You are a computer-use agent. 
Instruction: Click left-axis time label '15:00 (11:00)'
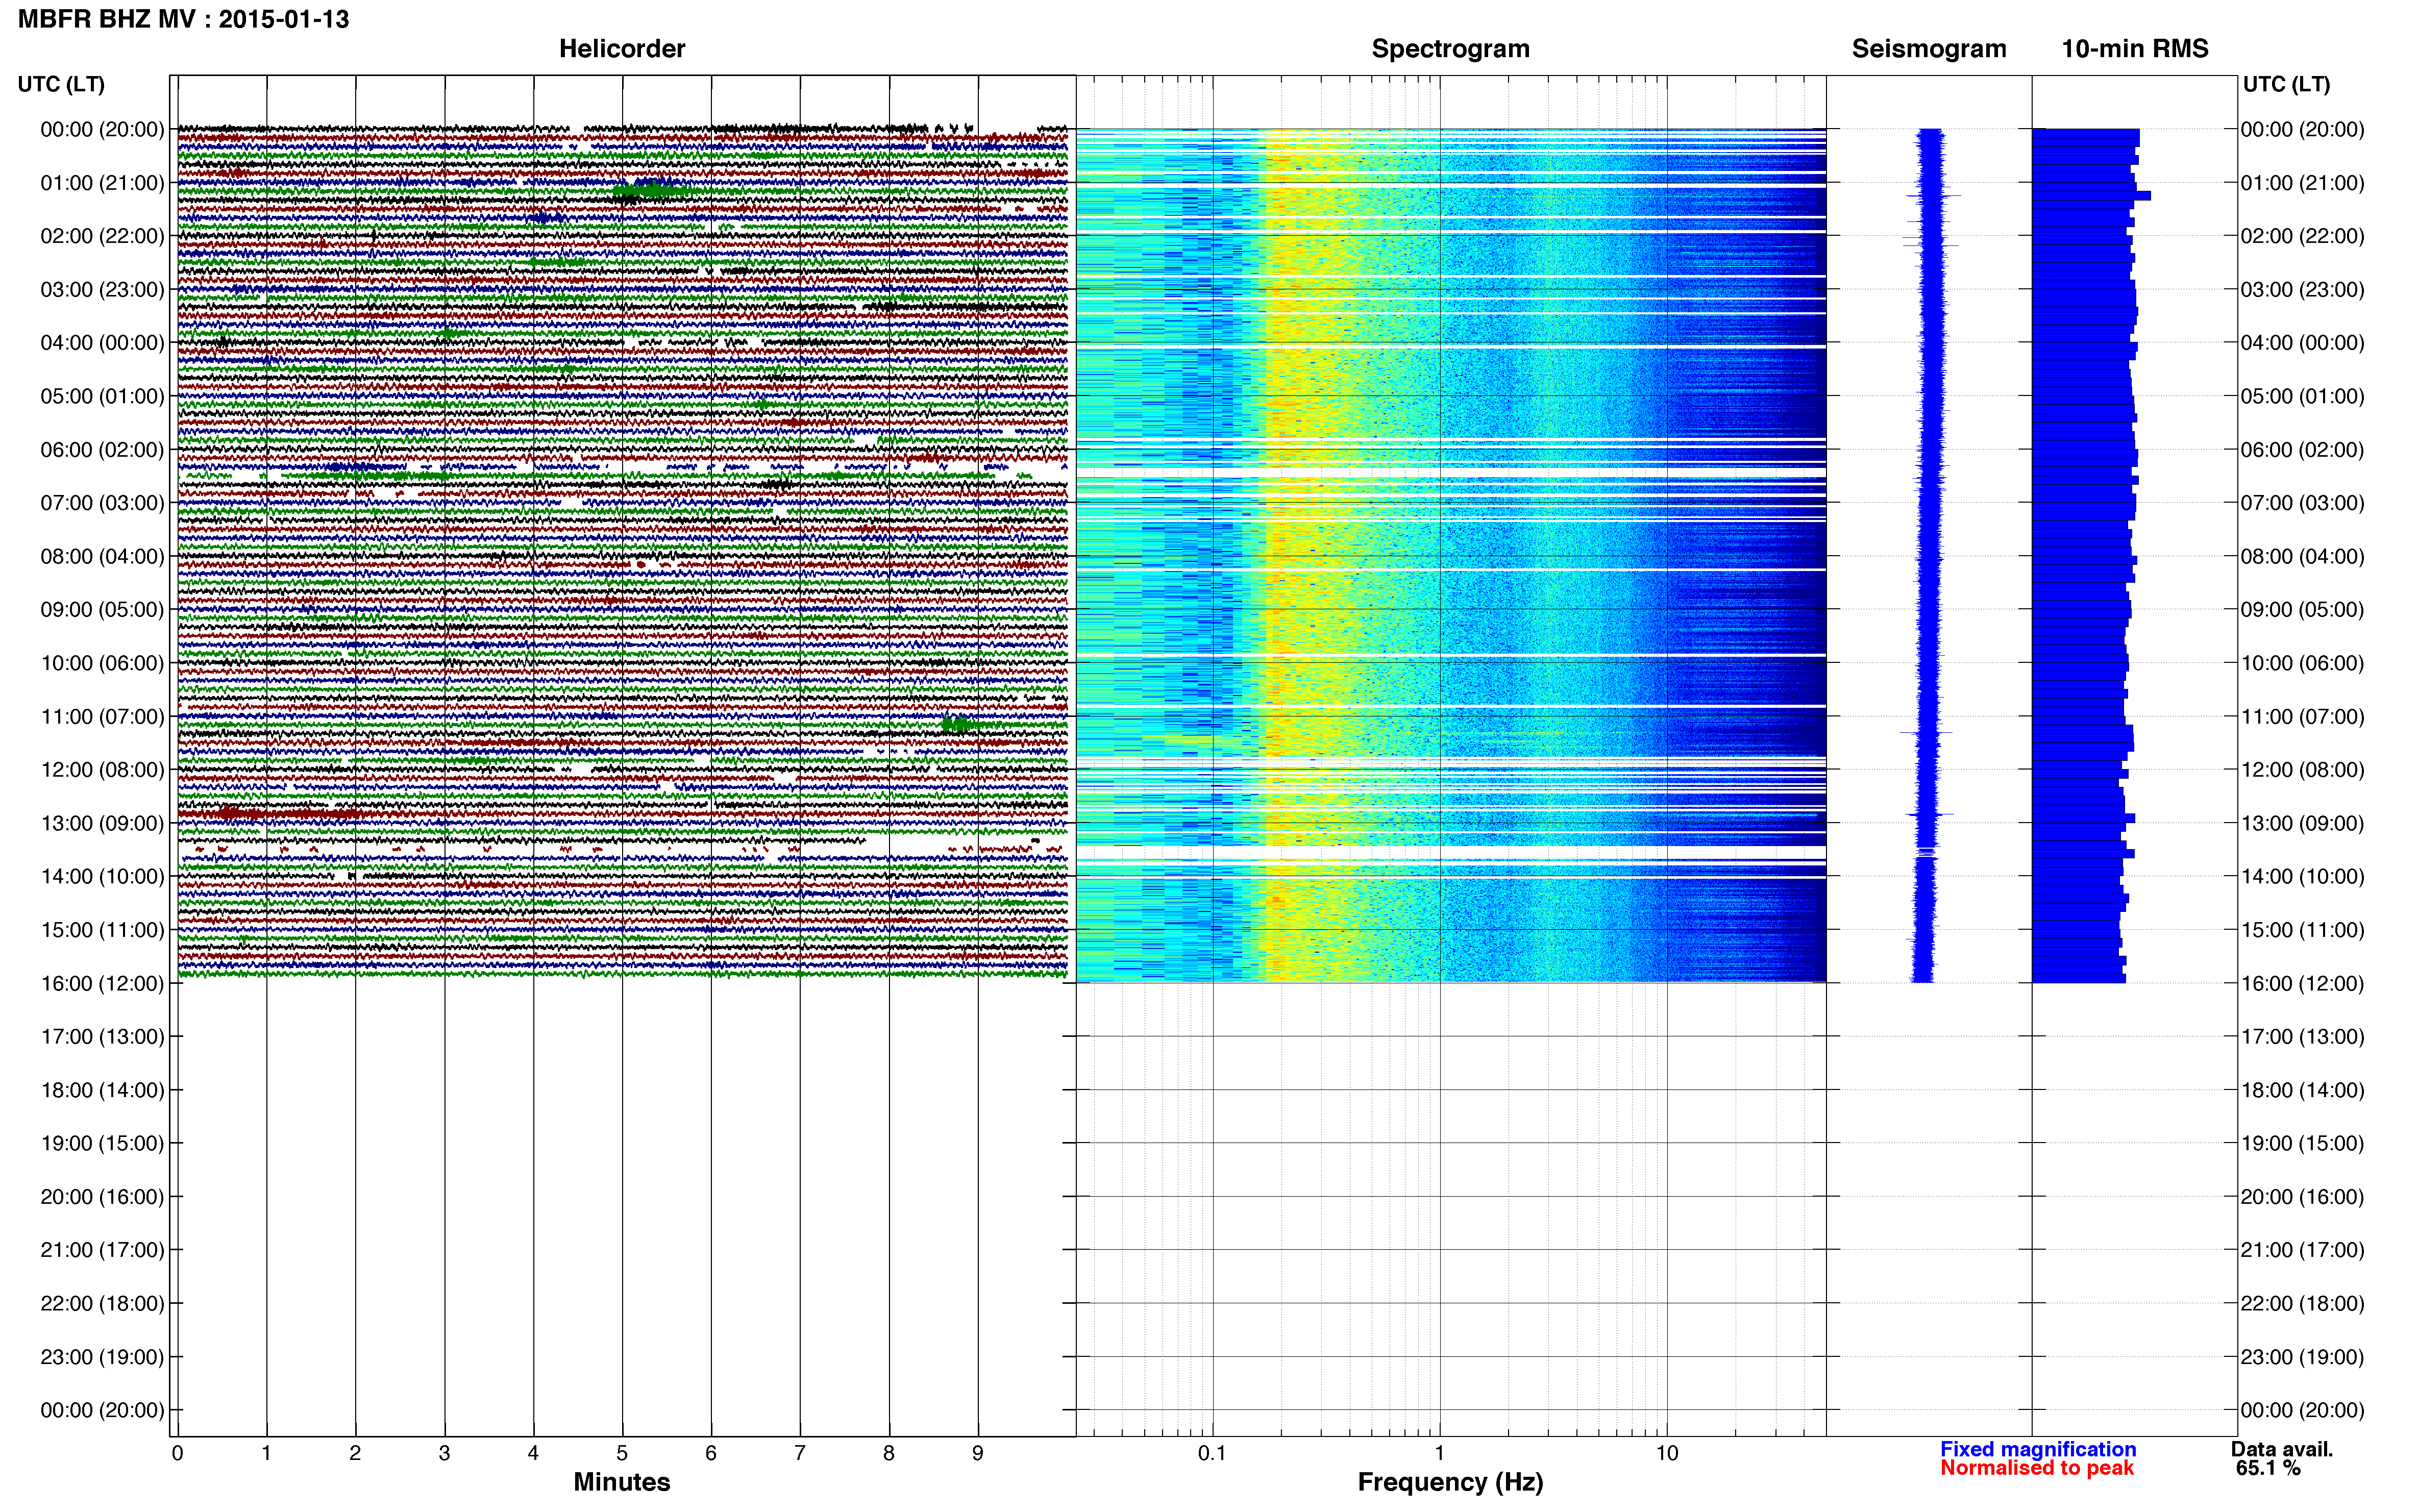click(x=102, y=930)
